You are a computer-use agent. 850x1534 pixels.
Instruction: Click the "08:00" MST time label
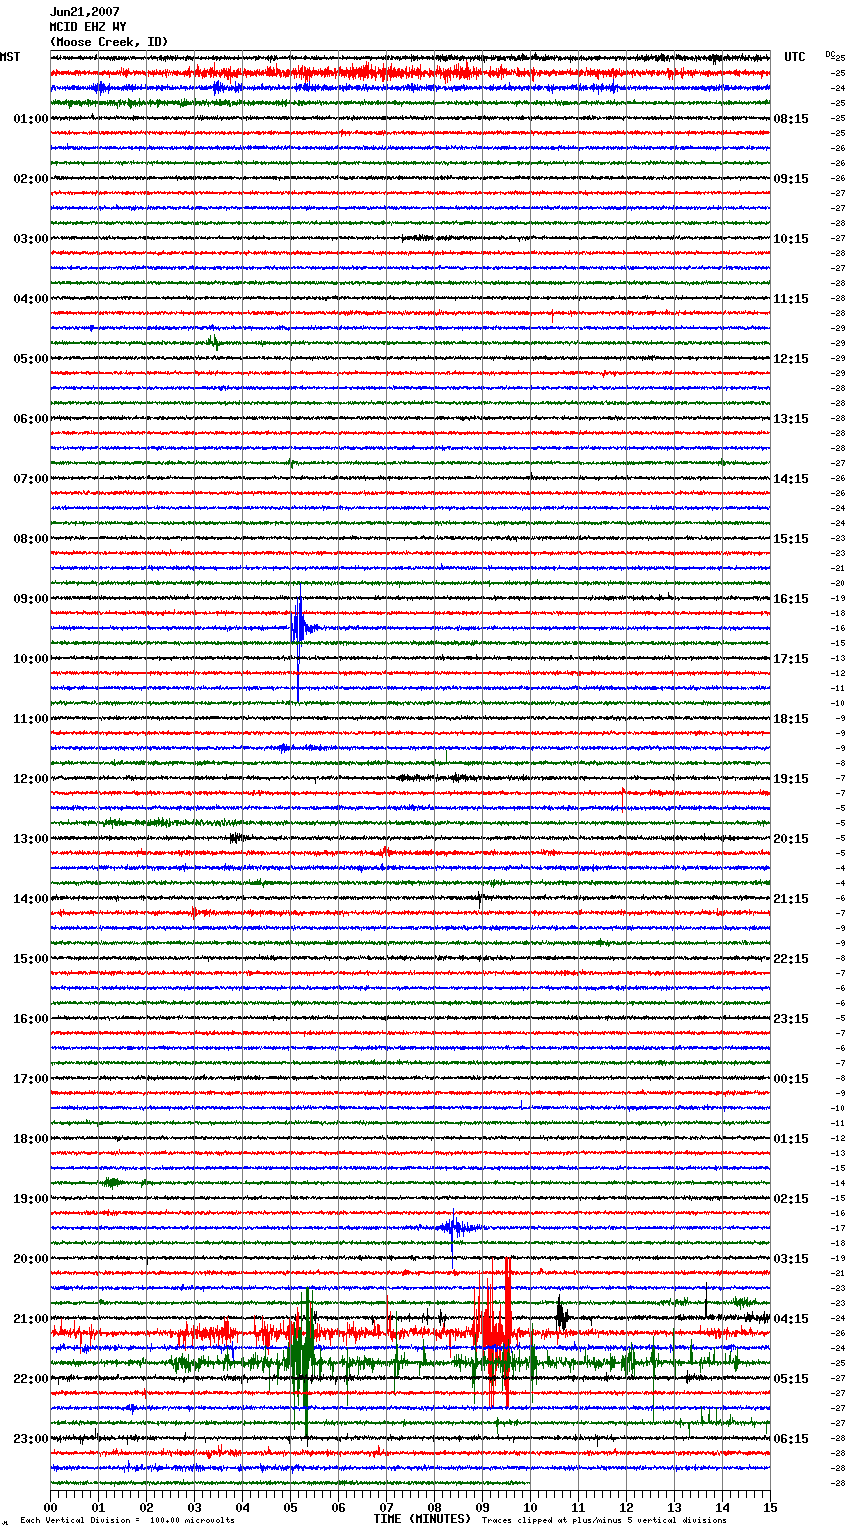31,539
